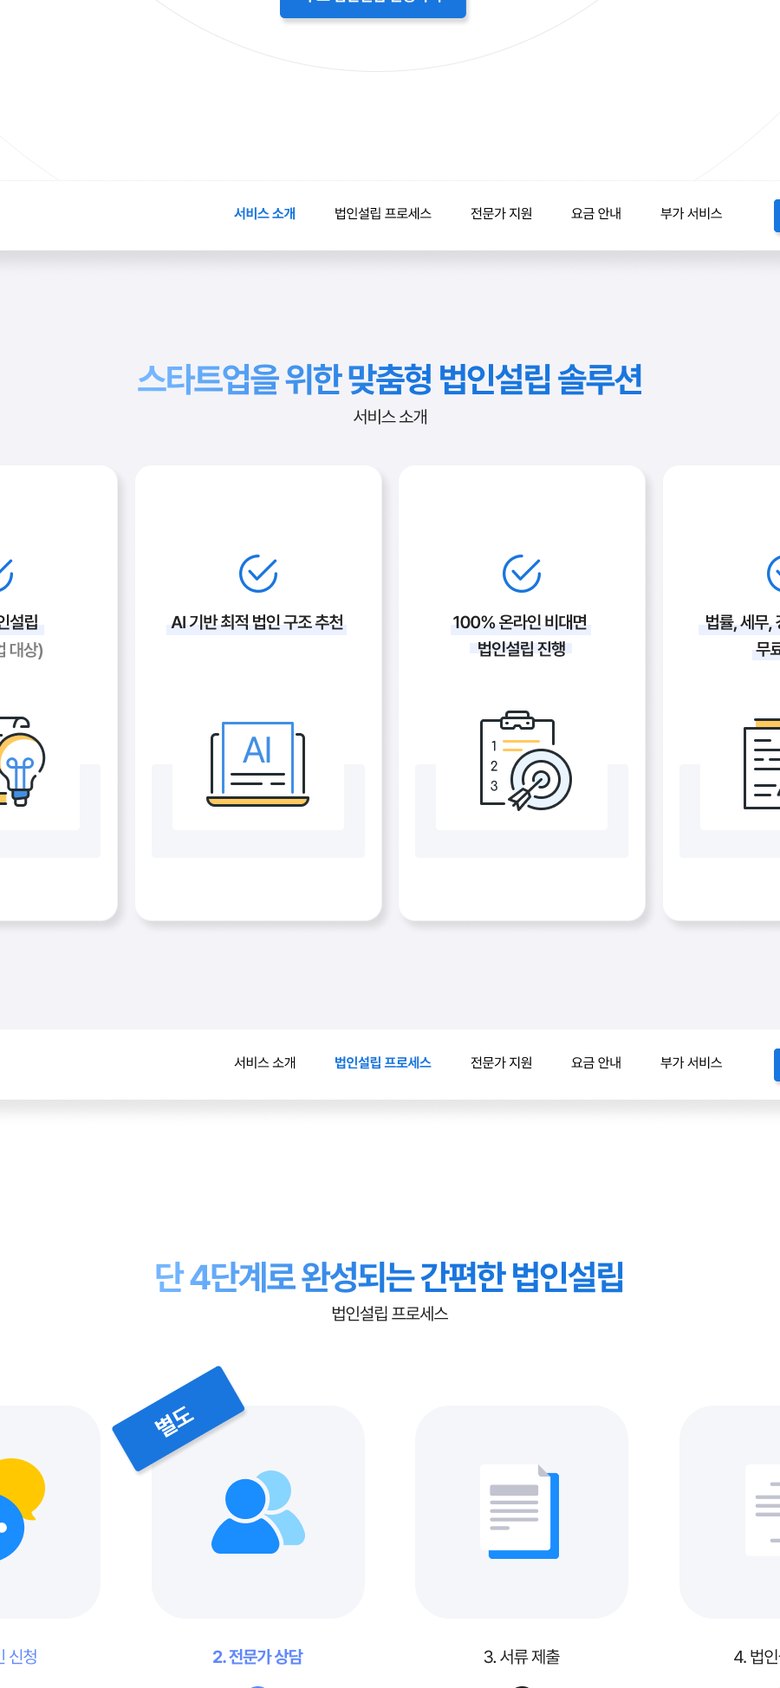Select 요금 안내 in the upper nav bar
The height and width of the screenshot is (1688, 780).
tap(597, 214)
